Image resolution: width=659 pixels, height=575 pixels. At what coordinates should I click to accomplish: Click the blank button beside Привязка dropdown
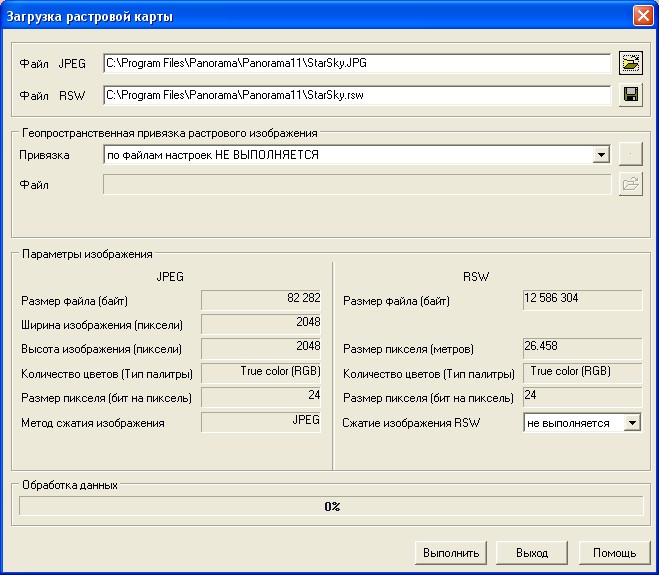(x=630, y=154)
